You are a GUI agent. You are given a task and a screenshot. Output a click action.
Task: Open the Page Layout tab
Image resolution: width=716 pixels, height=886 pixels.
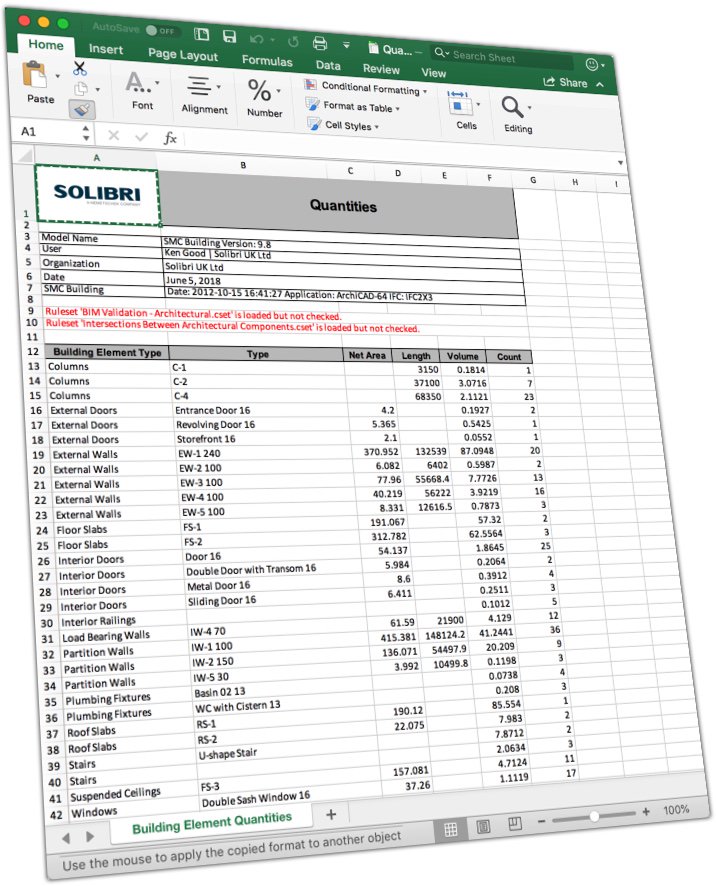(183, 54)
